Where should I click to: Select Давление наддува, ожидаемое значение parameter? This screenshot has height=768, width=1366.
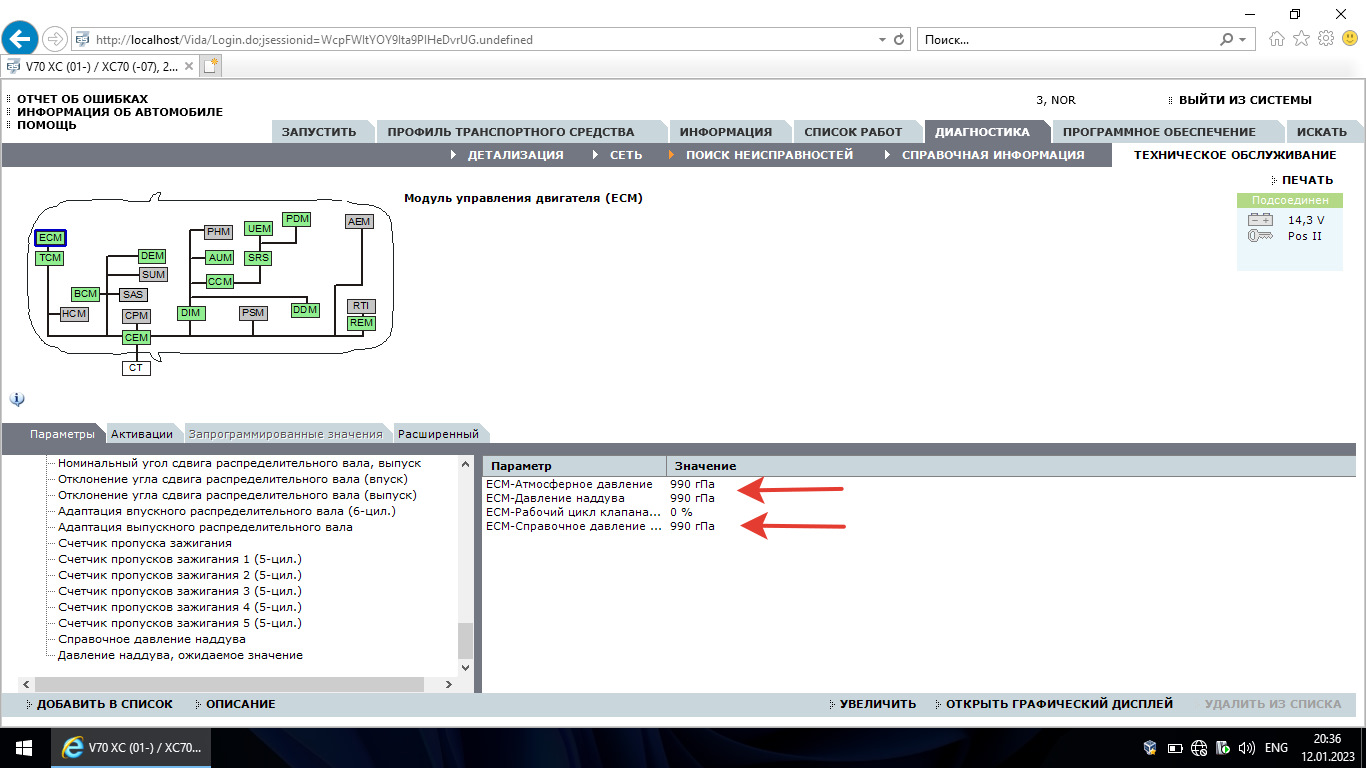(180, 655)
